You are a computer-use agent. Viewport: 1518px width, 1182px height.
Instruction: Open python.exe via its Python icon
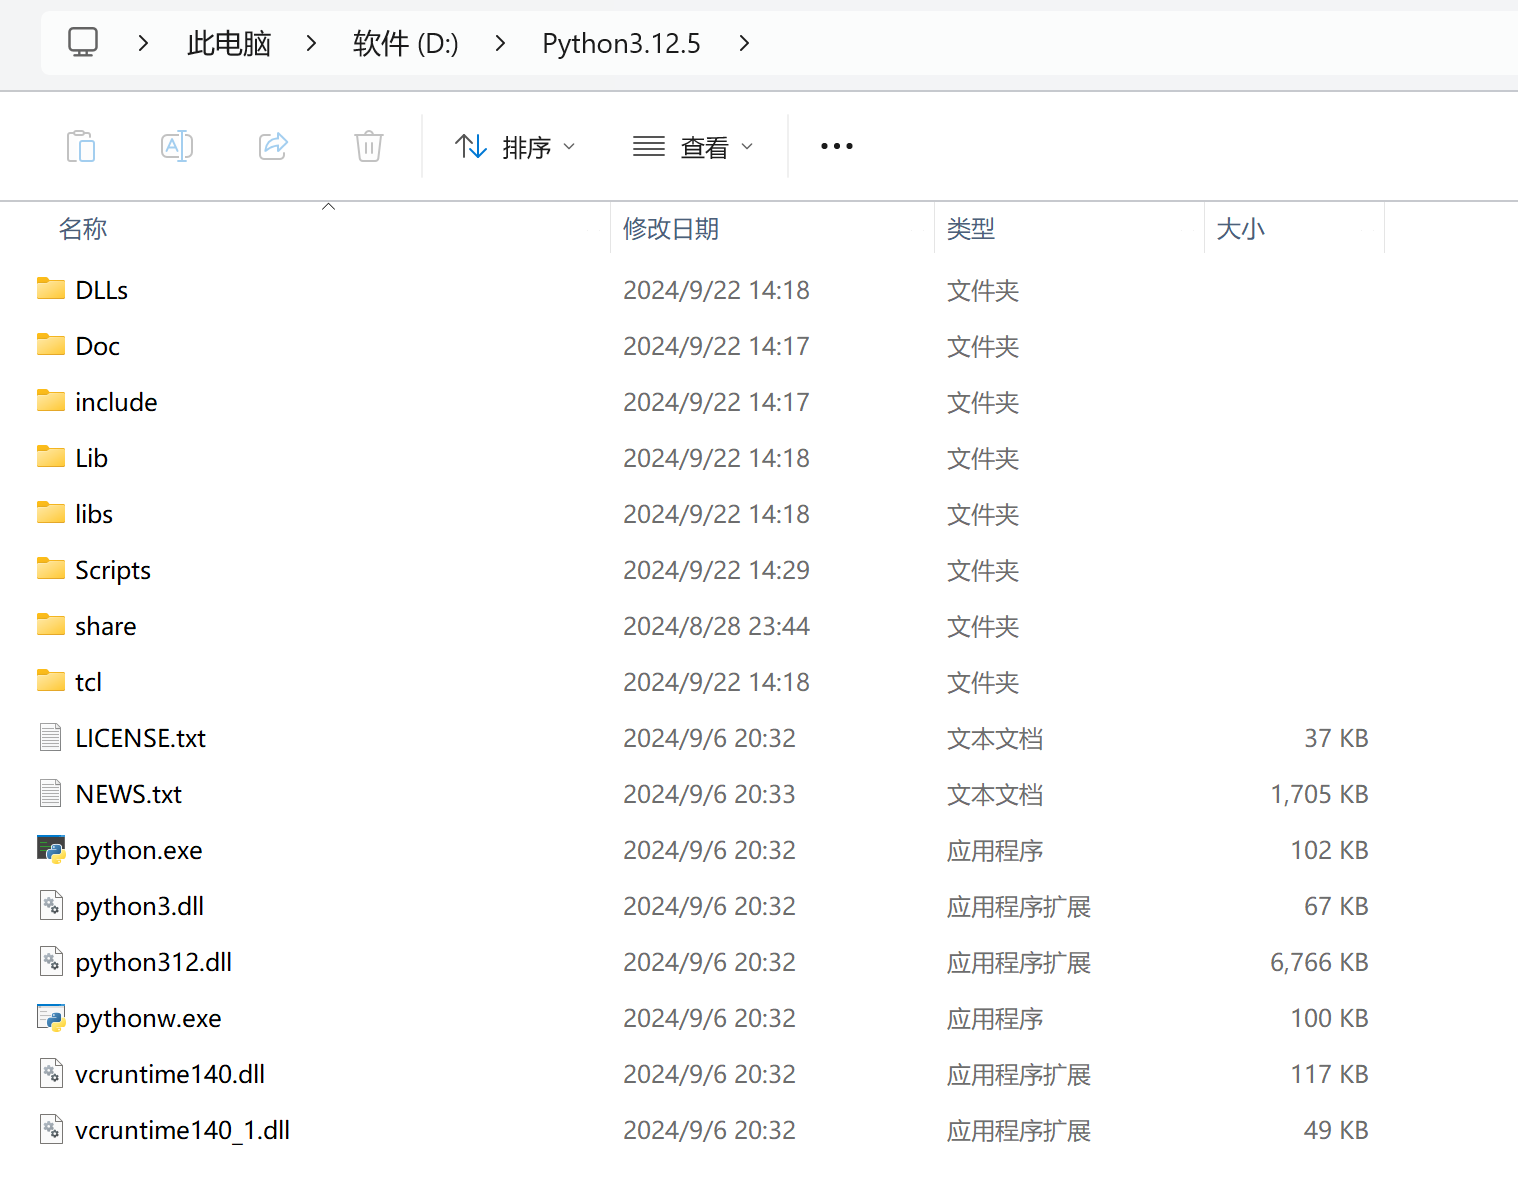[x=51, y=849]
